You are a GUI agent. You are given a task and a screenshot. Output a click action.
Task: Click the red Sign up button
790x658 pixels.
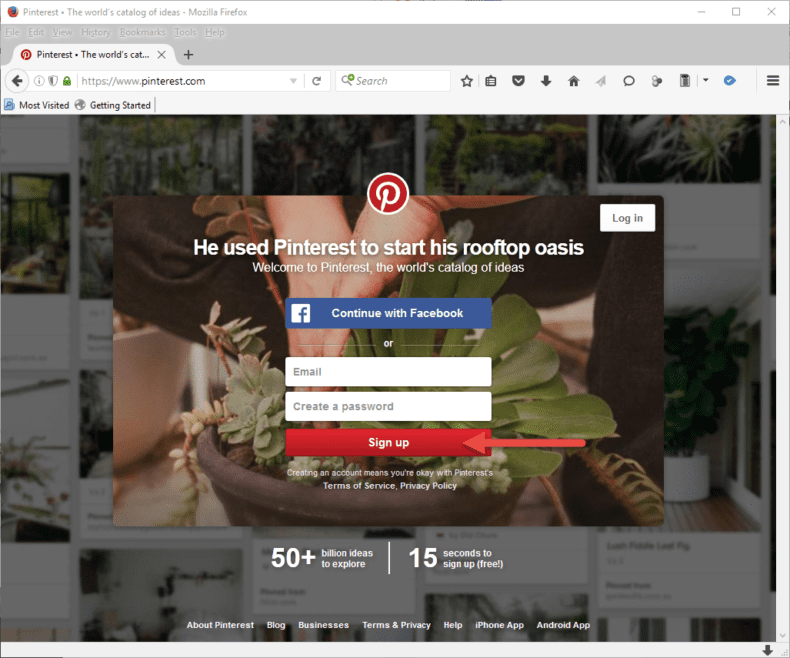[388, 442]
